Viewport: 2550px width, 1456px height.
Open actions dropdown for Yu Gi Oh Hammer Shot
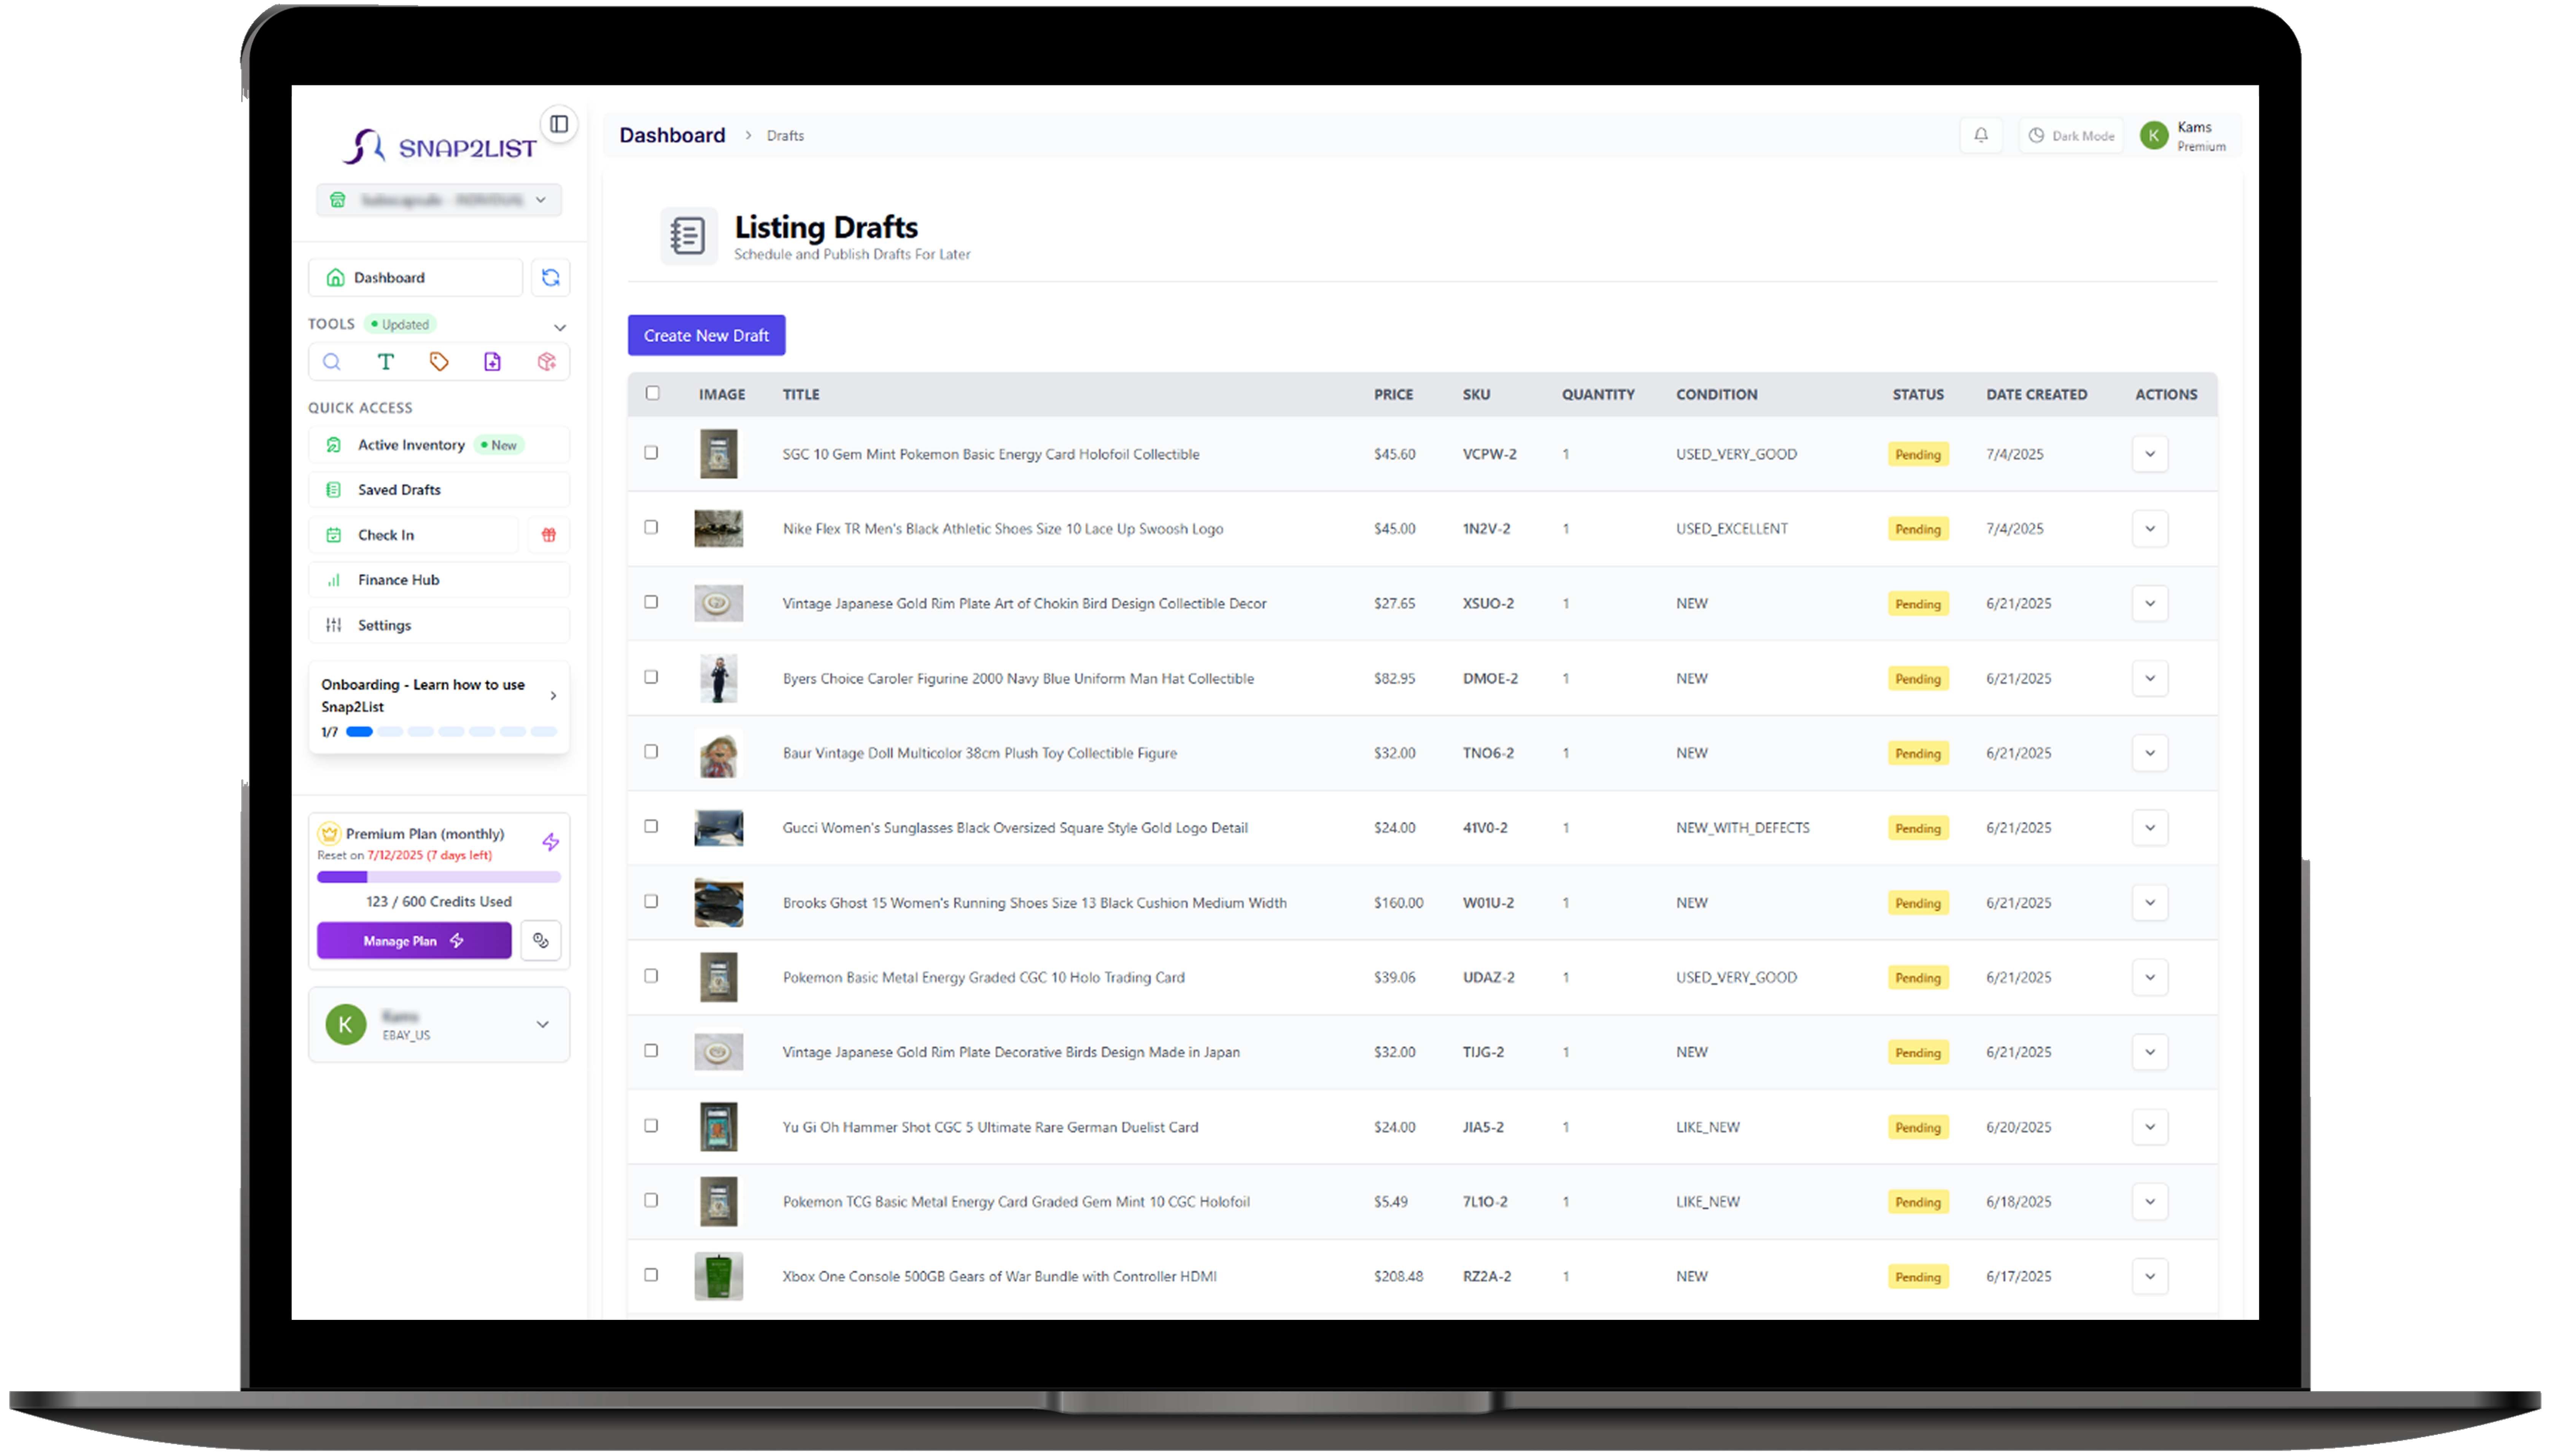click(x=2150, y=1127)
